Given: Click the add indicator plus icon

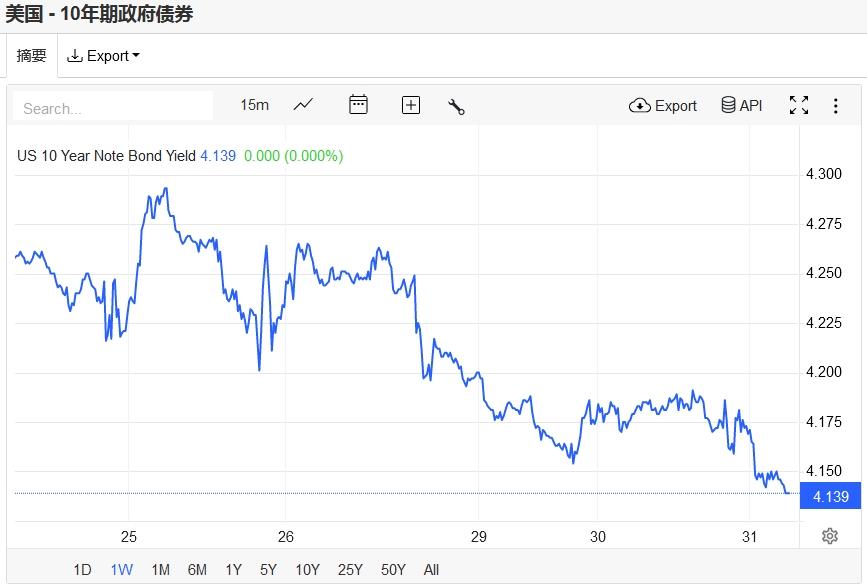Looking at the screenshot, I should click(x=411, y=105).
